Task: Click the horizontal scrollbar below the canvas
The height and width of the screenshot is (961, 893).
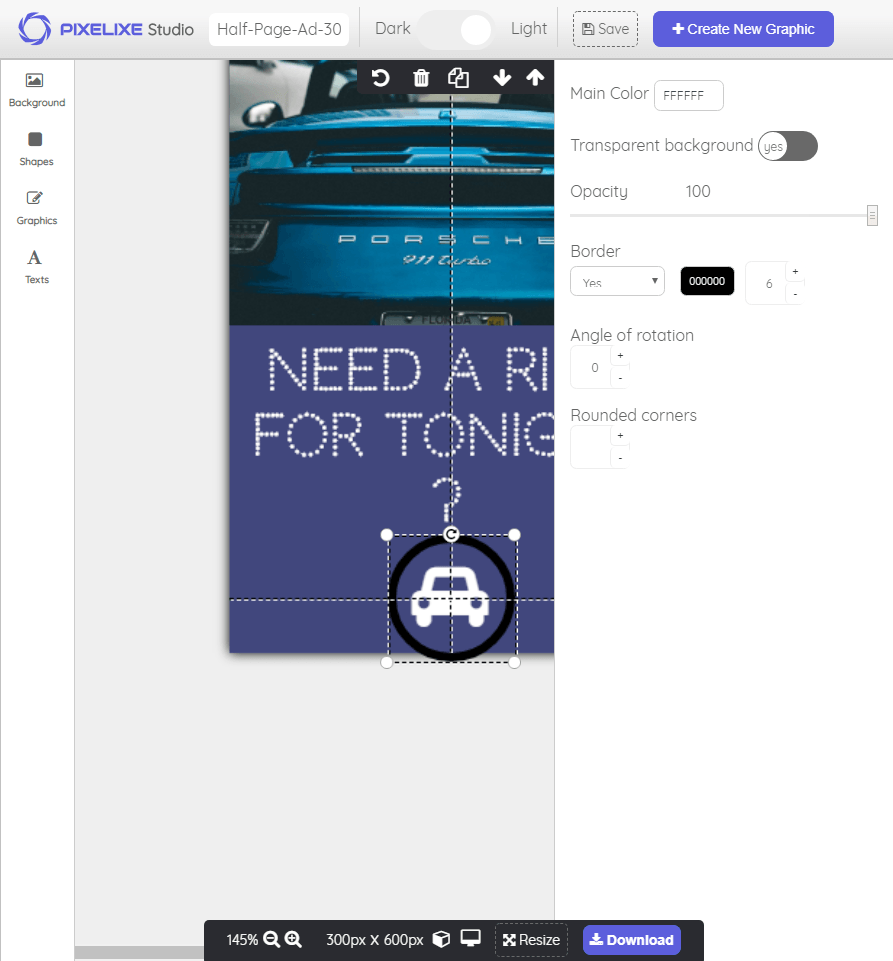Action: 140,952
